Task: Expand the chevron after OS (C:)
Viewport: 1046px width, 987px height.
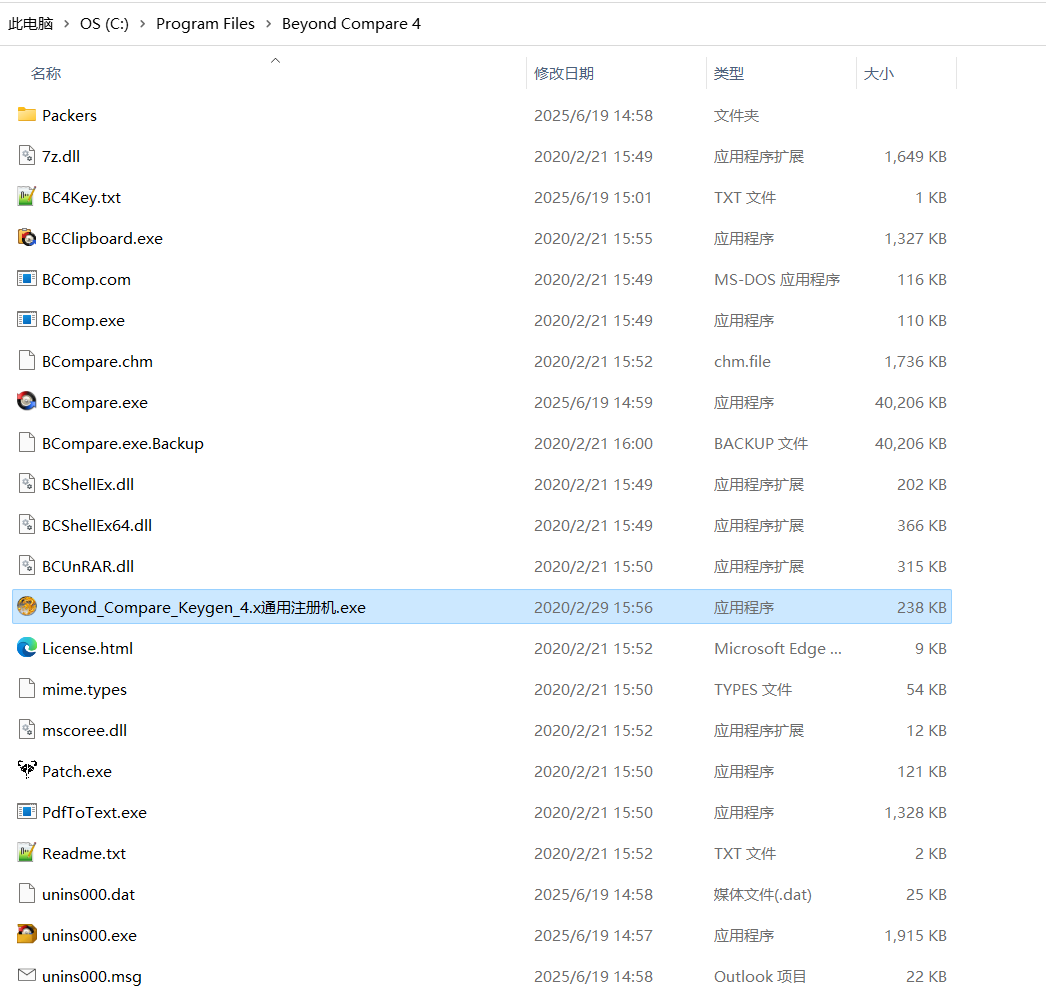Action: [x=142, y=24]
